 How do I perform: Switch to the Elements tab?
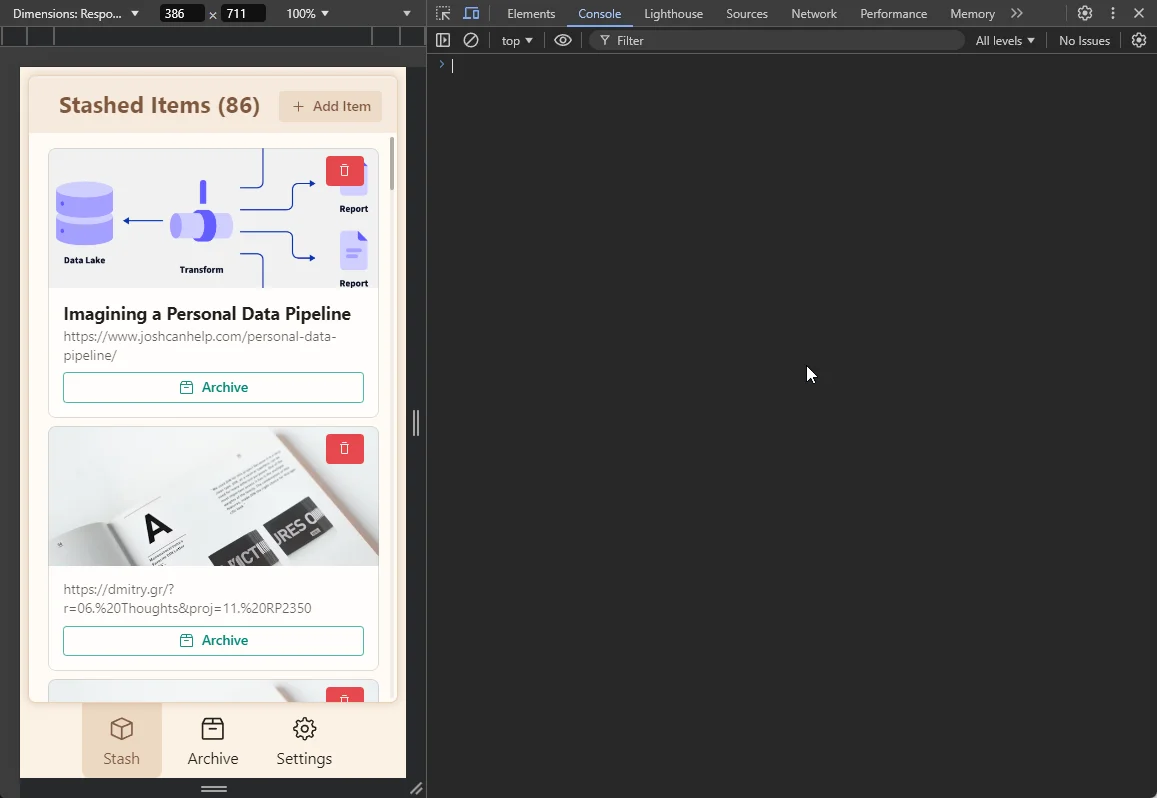click(x=531, y=14)
